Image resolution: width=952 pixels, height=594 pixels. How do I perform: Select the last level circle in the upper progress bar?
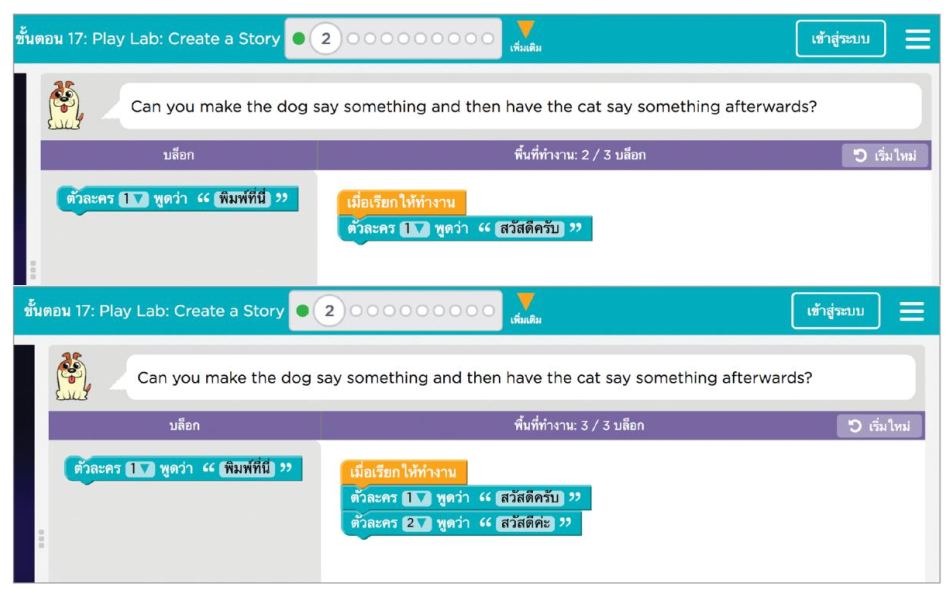(487, 39)
